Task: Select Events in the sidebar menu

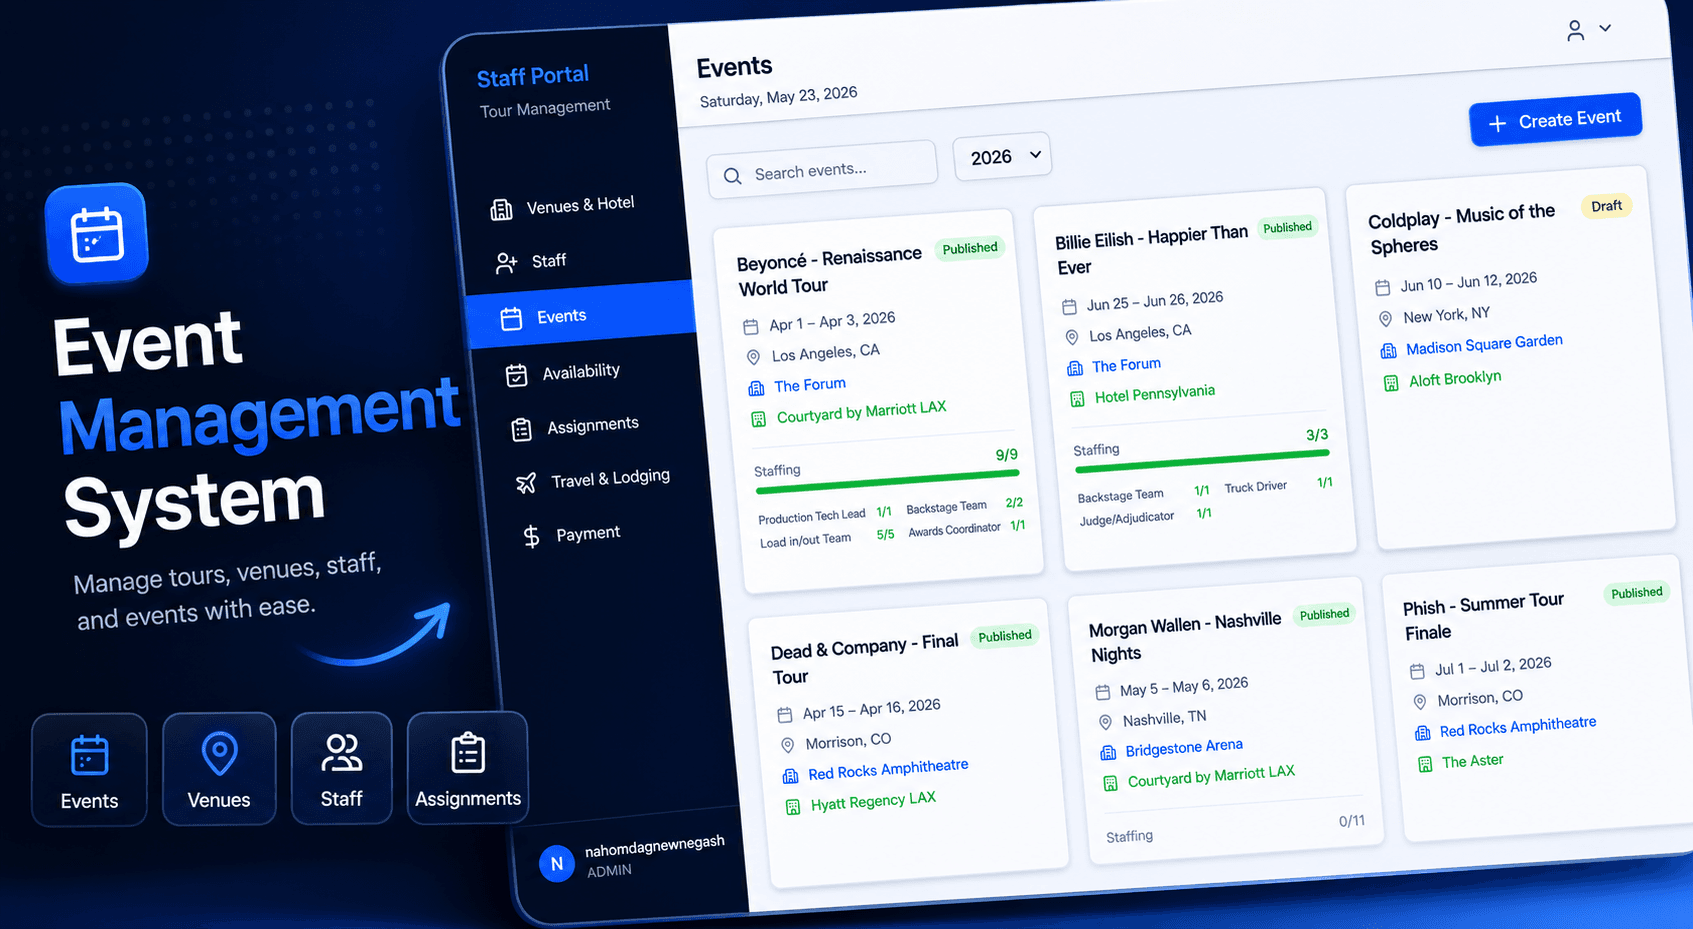Action: 582,316
